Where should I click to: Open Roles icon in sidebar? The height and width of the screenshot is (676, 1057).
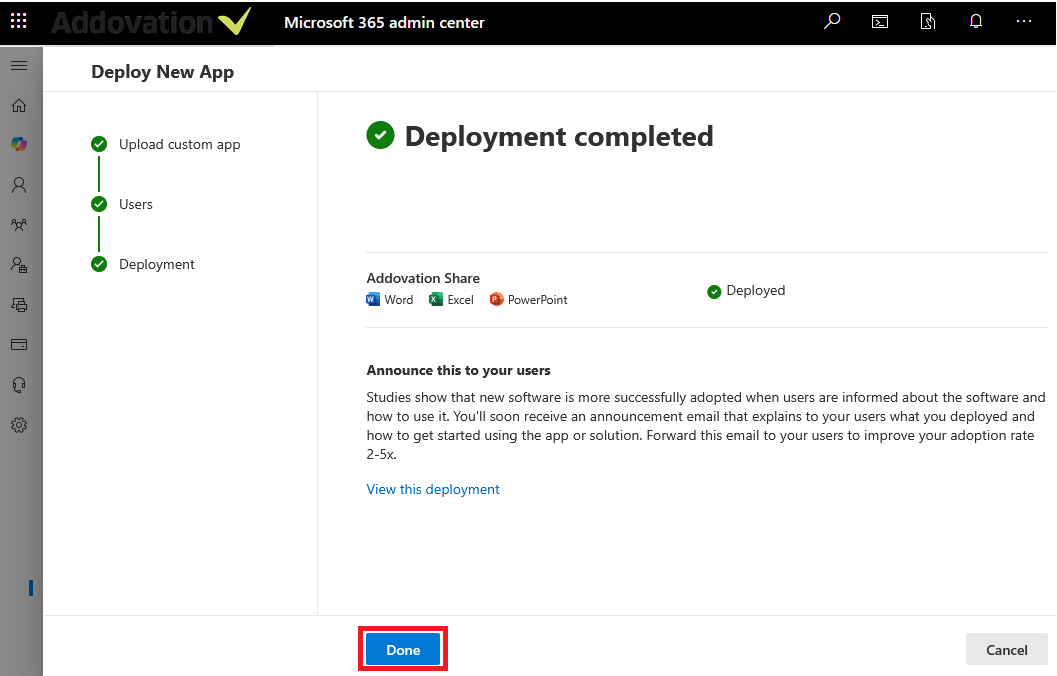click(19, 265)
